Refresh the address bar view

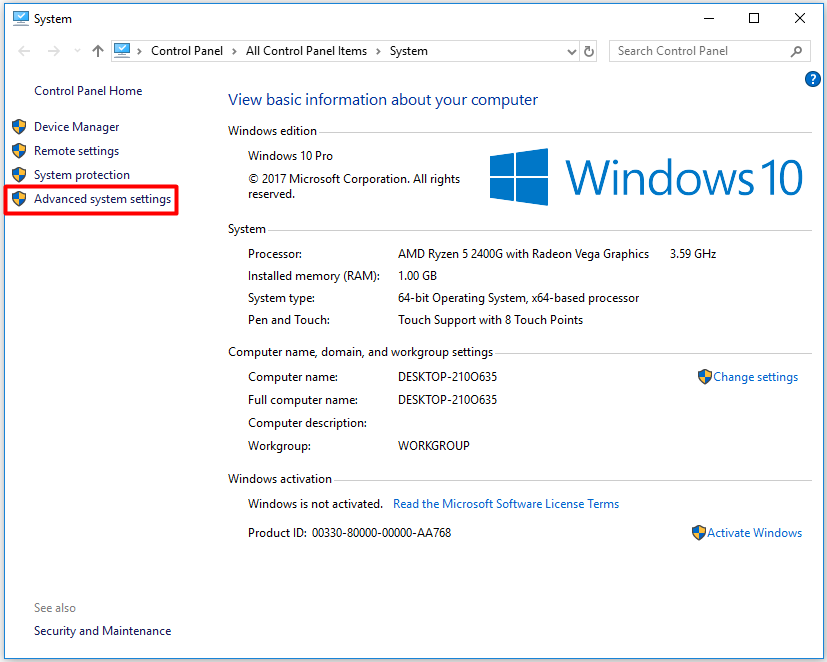click(x=589, y=51)
